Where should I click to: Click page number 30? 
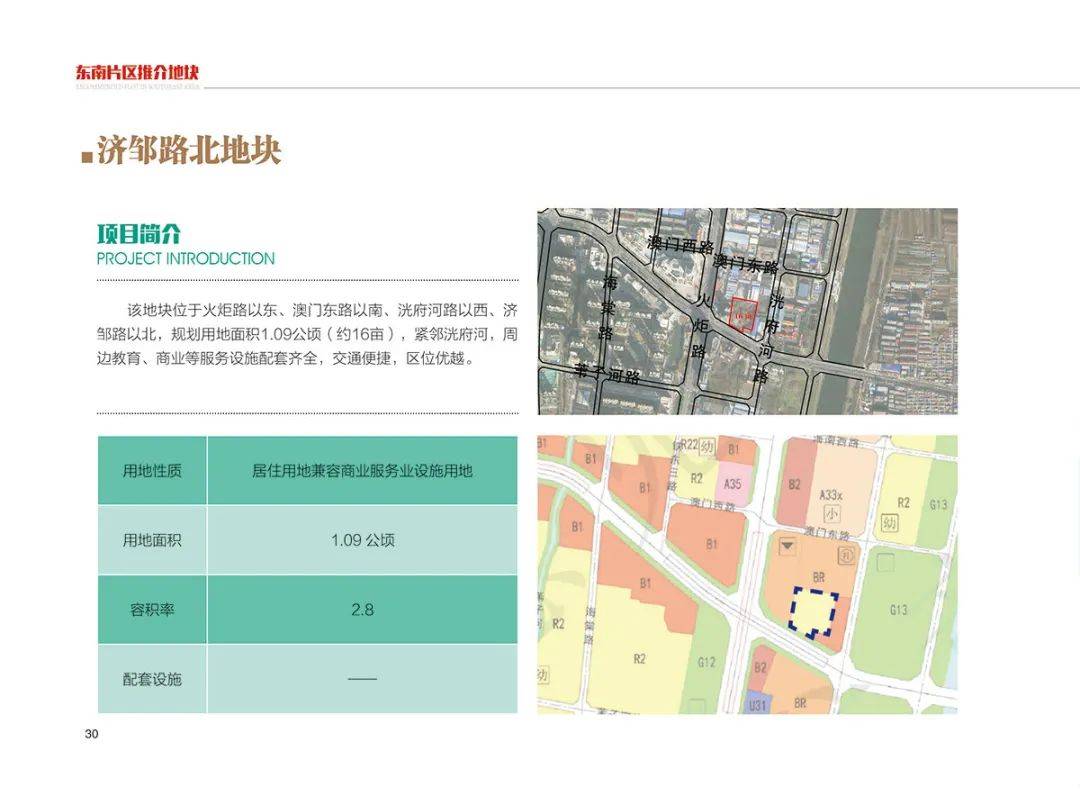coord(92,734)
